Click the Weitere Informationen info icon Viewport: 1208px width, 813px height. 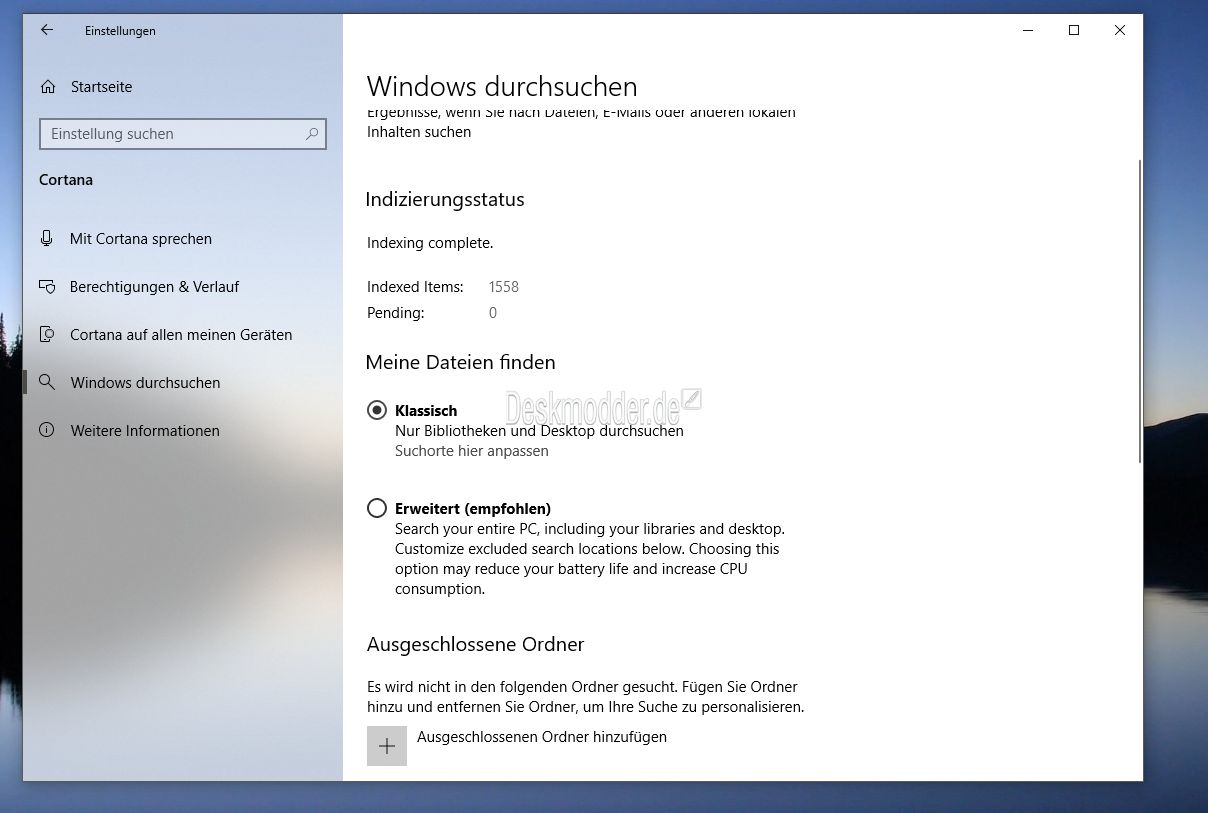47,430
